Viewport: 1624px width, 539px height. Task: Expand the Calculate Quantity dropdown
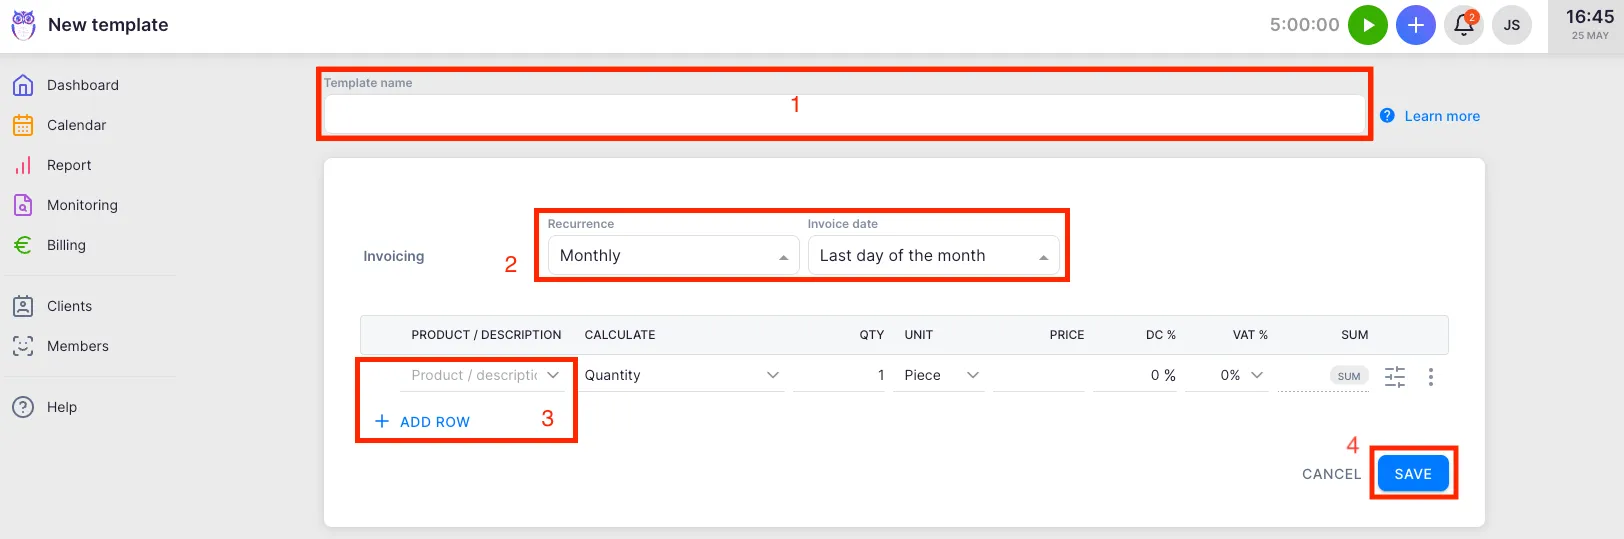click(681, 375)
